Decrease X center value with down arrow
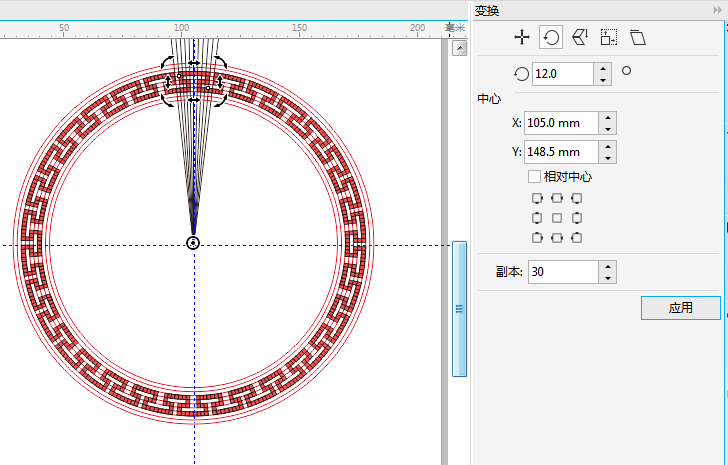The width and height of the screenshot is (728, 465). (608, 129)
